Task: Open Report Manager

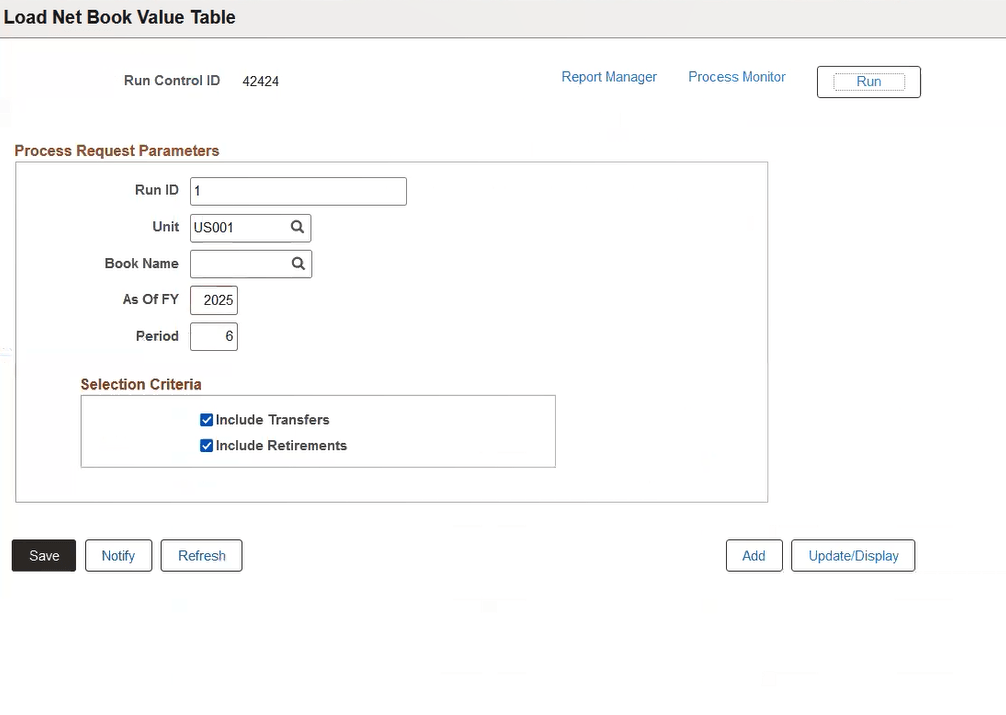Action: [609, 76]
